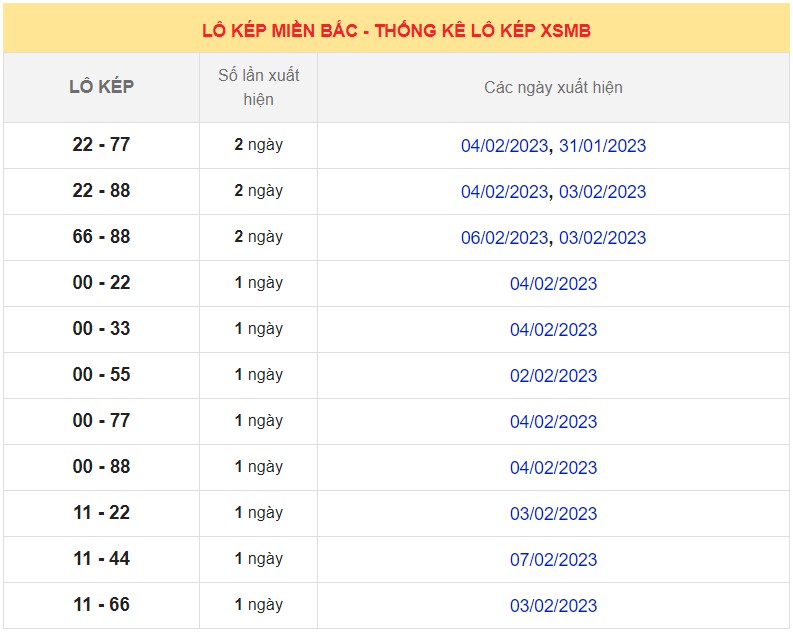Click the Số lần xuất hiện column header
The height and width of the screenshot is (632, 793).
258,87
